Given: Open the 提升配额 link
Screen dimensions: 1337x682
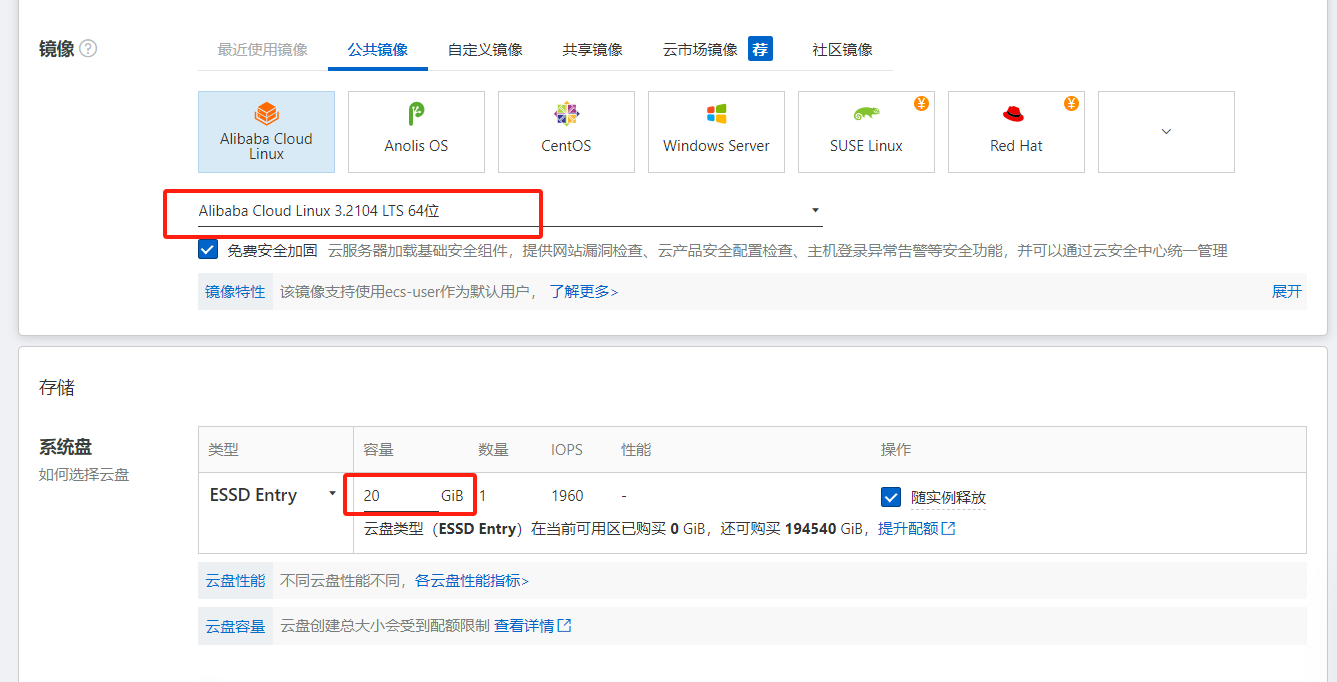Looking at the screenshot, I should tap(917, 528).
